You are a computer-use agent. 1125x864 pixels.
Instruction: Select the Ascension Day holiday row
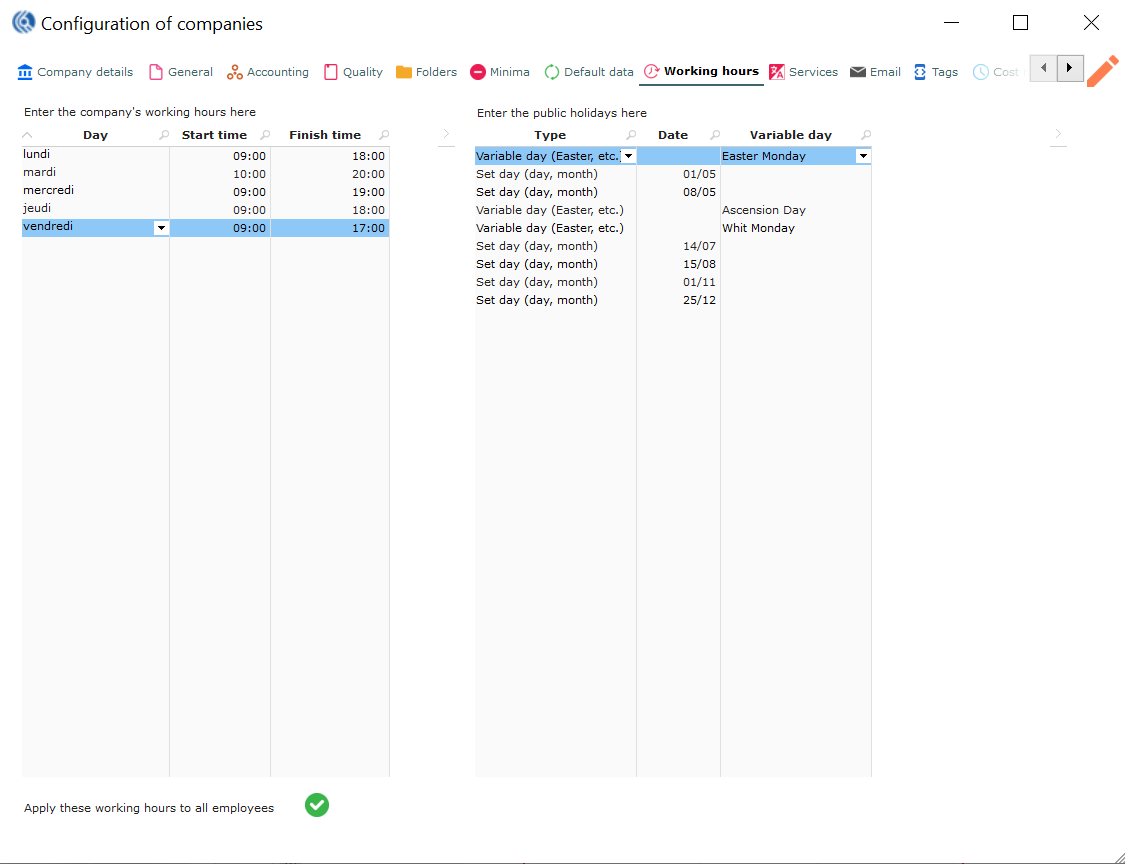[763, 210]
